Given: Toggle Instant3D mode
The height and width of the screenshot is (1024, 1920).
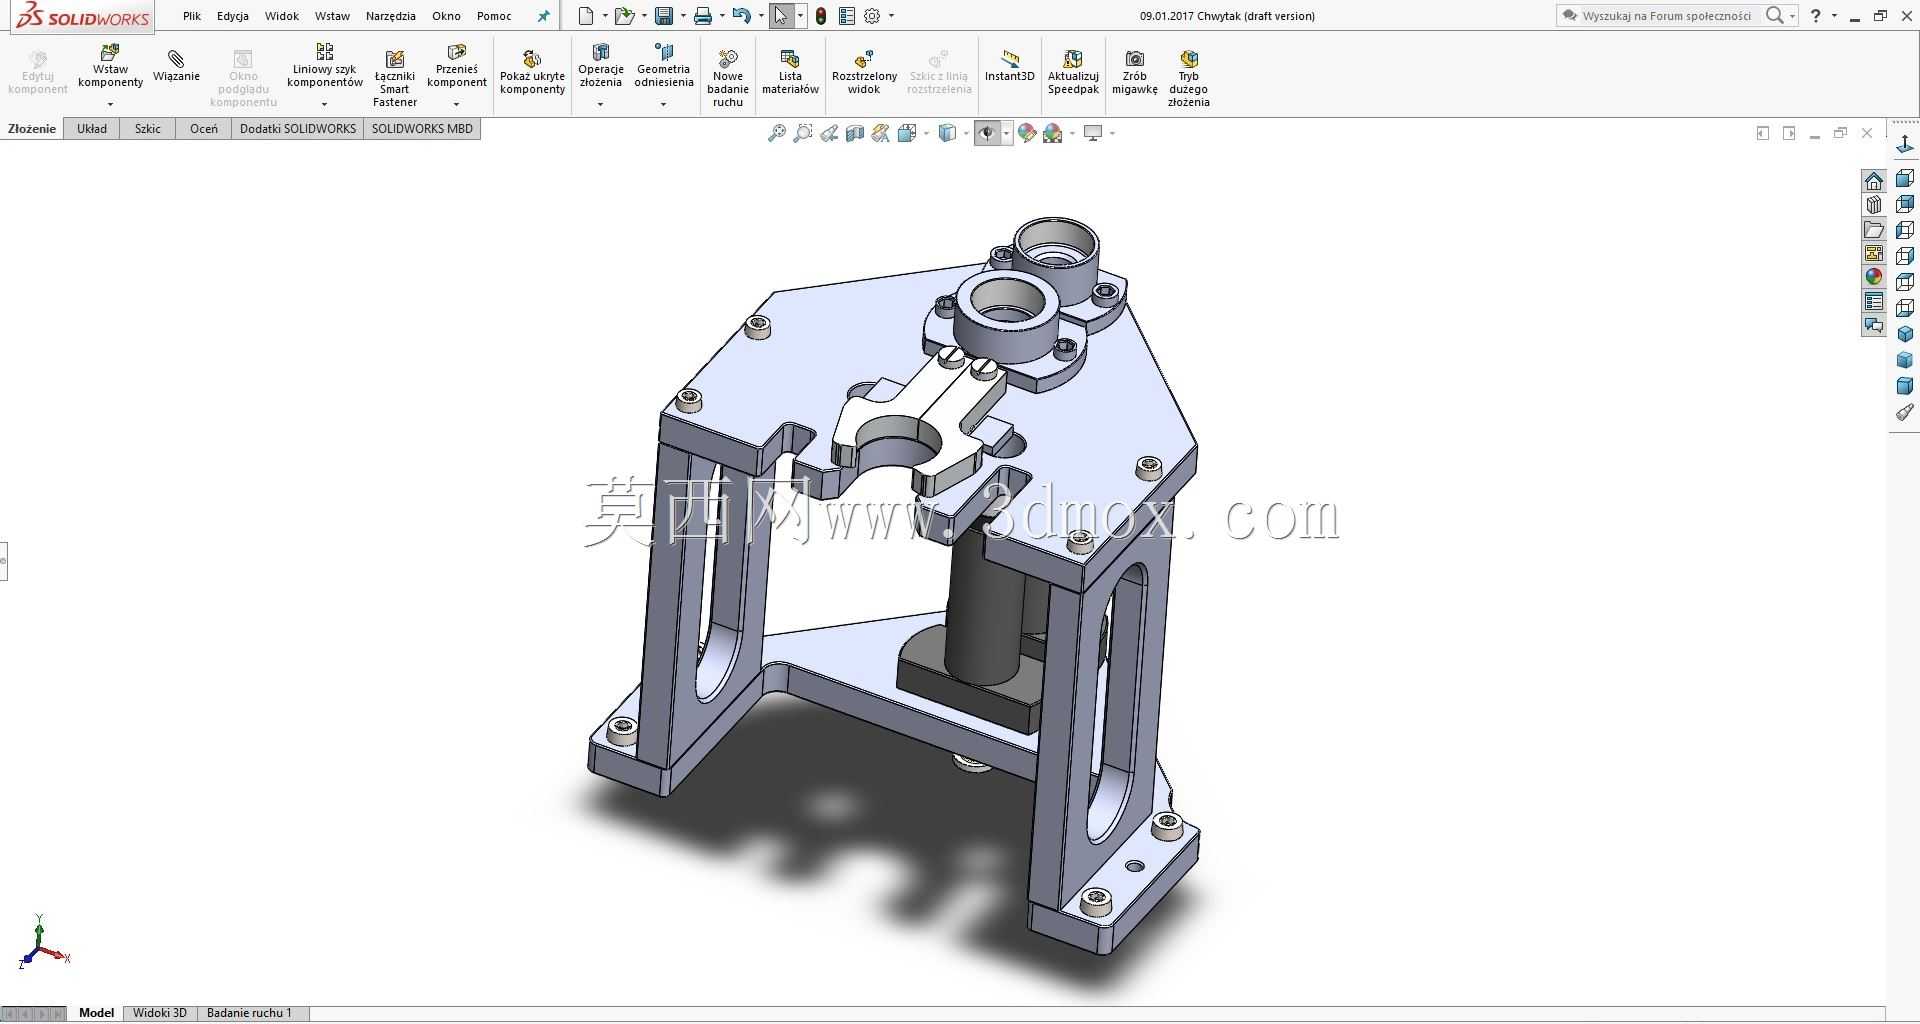Looking at the screenshot, I should 1010,66.
